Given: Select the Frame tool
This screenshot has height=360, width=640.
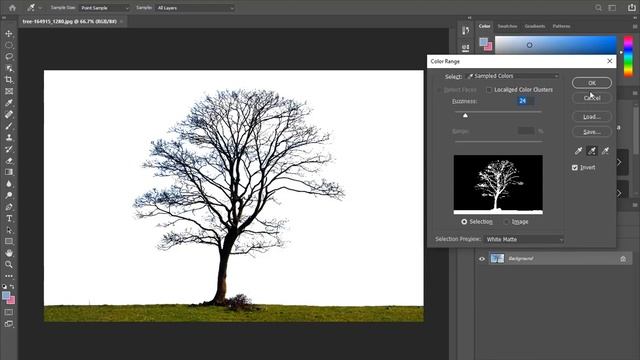Looking at the screenshot, I should (9, 91).
